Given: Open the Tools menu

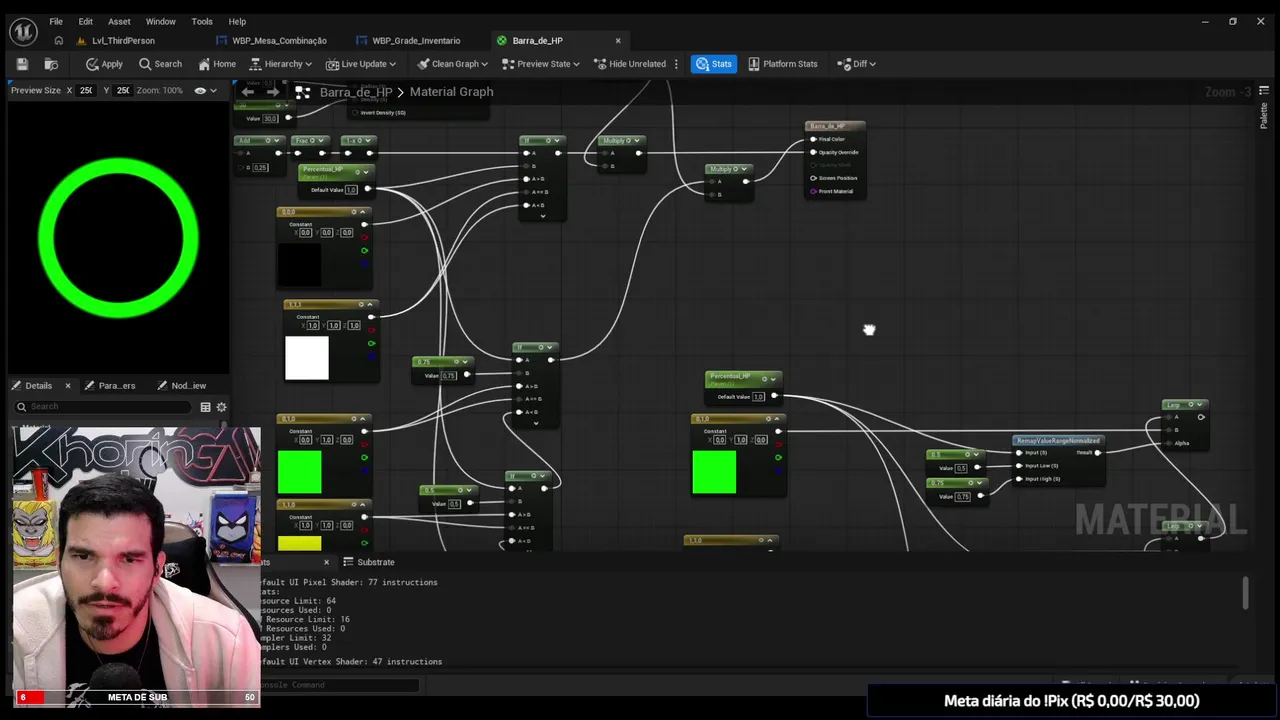Looking at the screenshot, I should (202, 21).
